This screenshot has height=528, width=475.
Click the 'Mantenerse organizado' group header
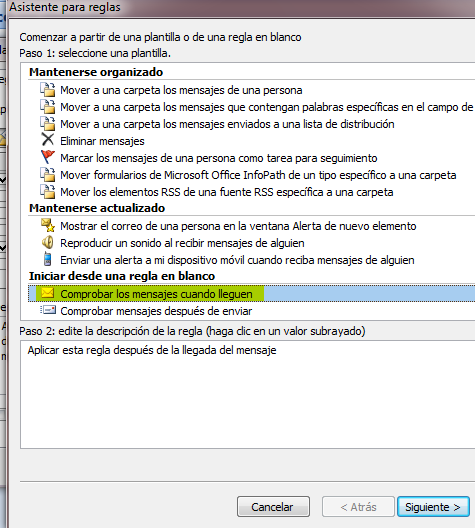point(96,72)
